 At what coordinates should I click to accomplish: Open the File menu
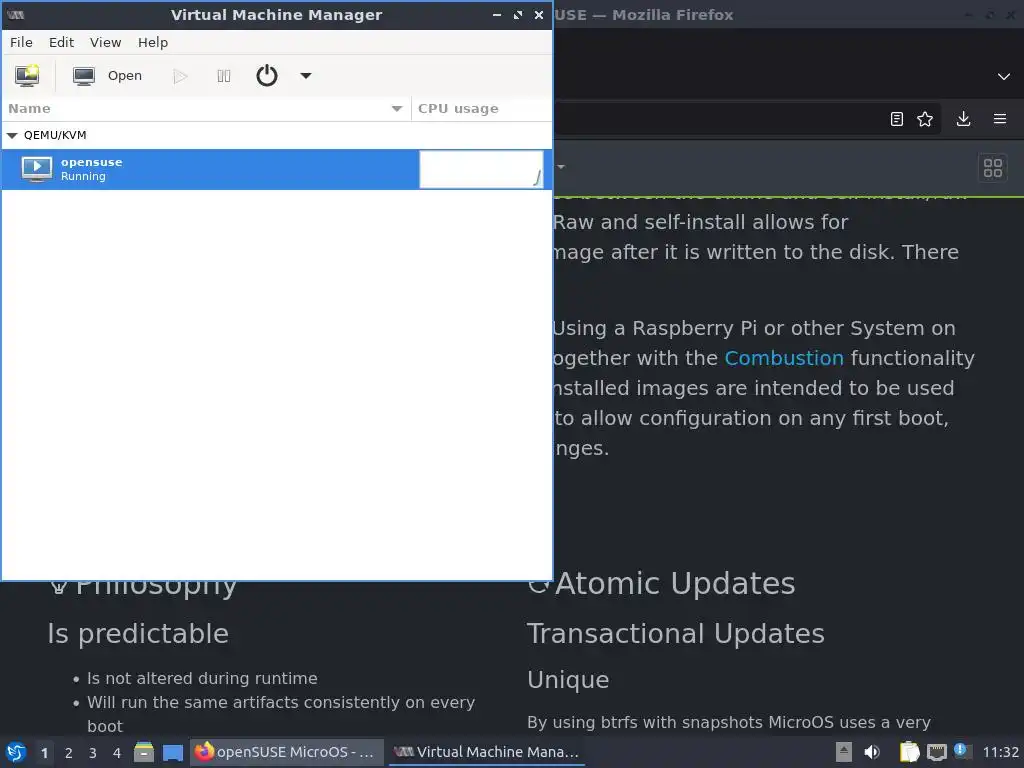point(21,42)
